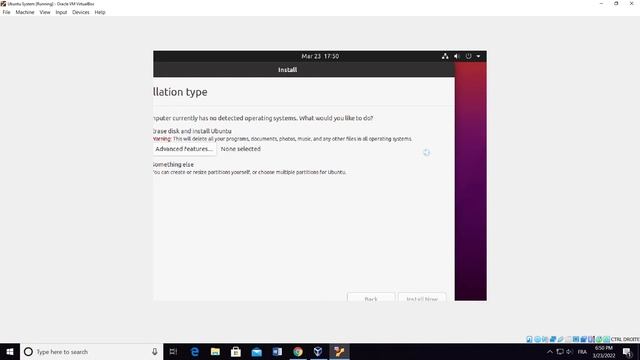Select the 'Something else' option label

173,164
